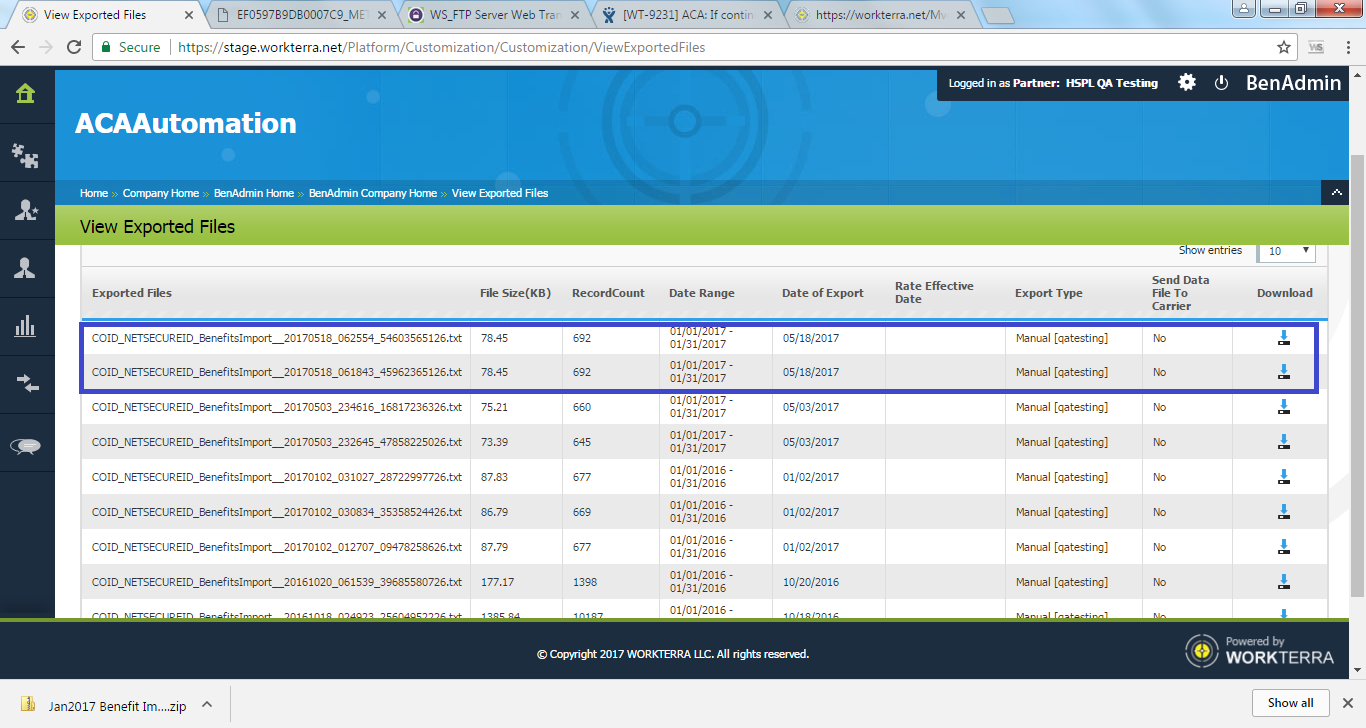Screen dimensions: 1366x728
Task: Click the power logout icon
Action: [1221, 83]
